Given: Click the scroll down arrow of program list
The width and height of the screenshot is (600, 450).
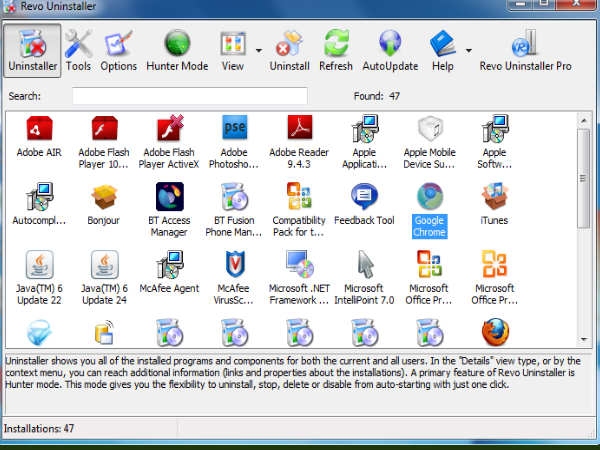Looking at the screenshot, I should (x=584, y=339).
